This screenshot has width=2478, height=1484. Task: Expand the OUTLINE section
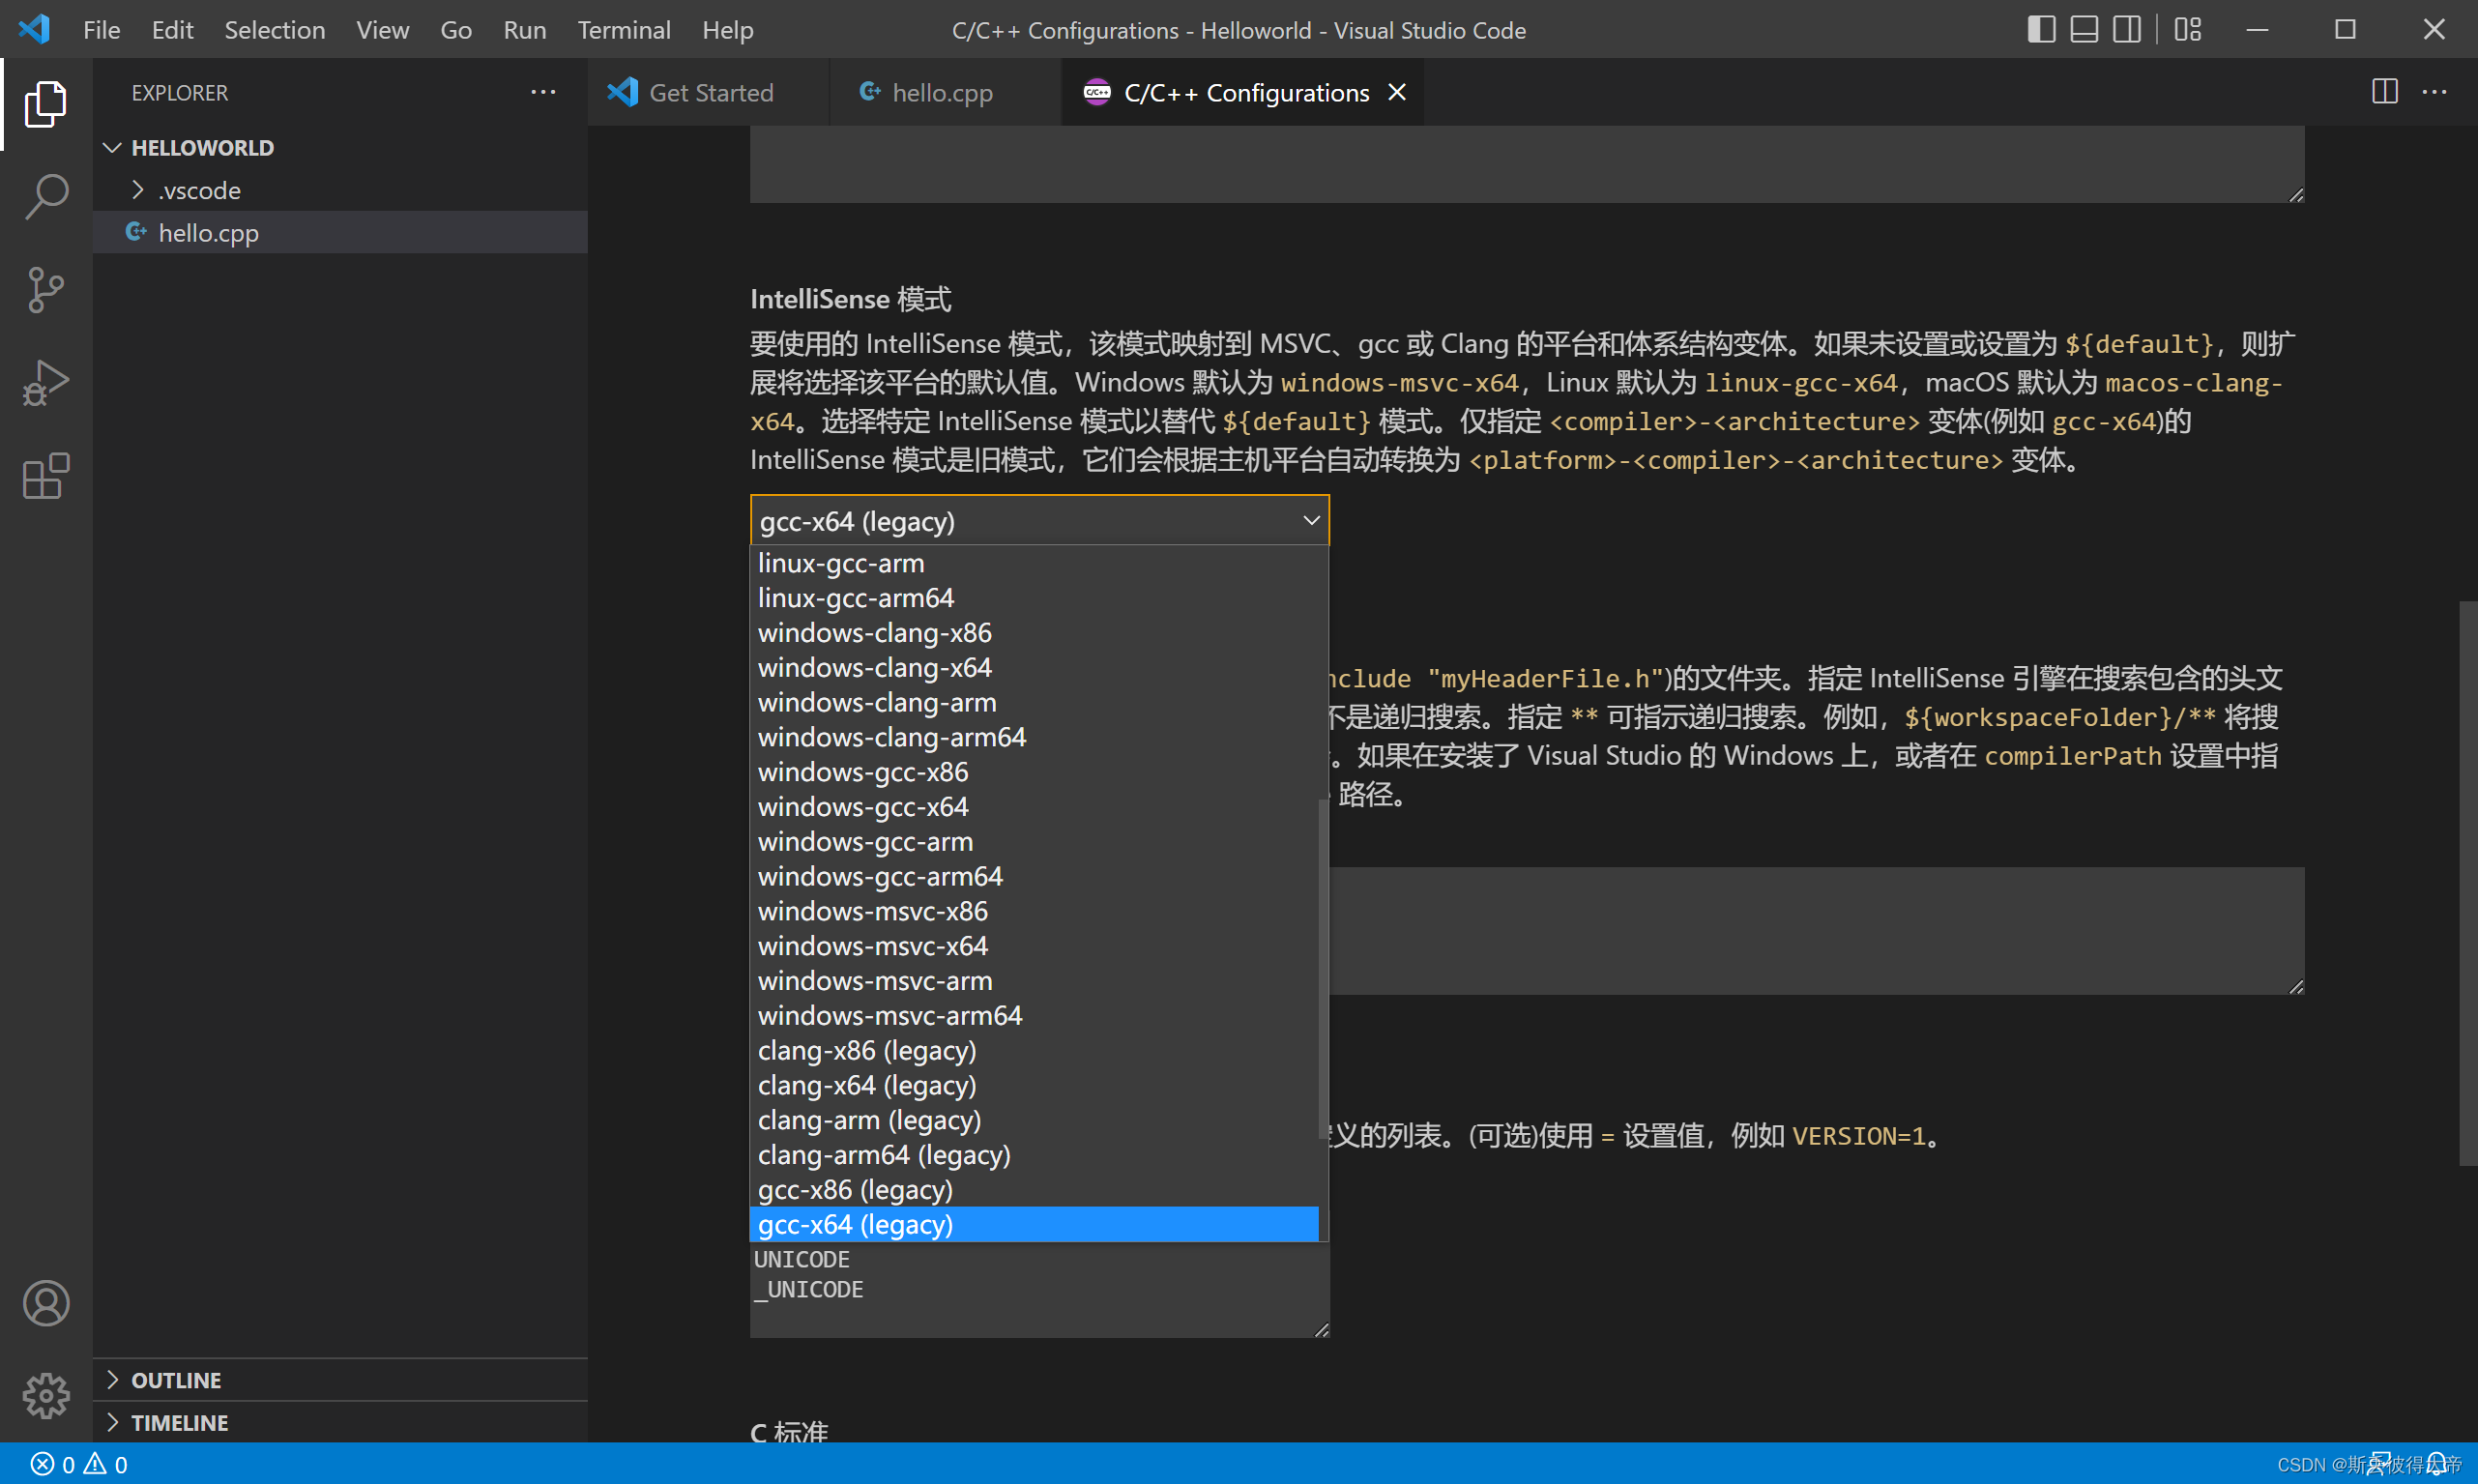[x=340, y=1380]
